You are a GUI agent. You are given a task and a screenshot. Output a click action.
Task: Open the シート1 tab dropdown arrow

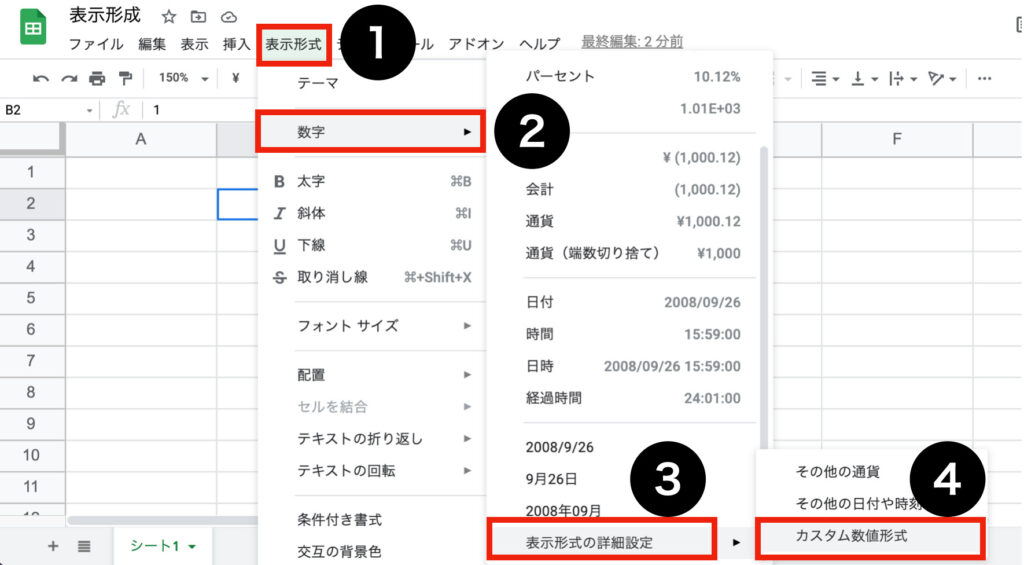point(192,546)
